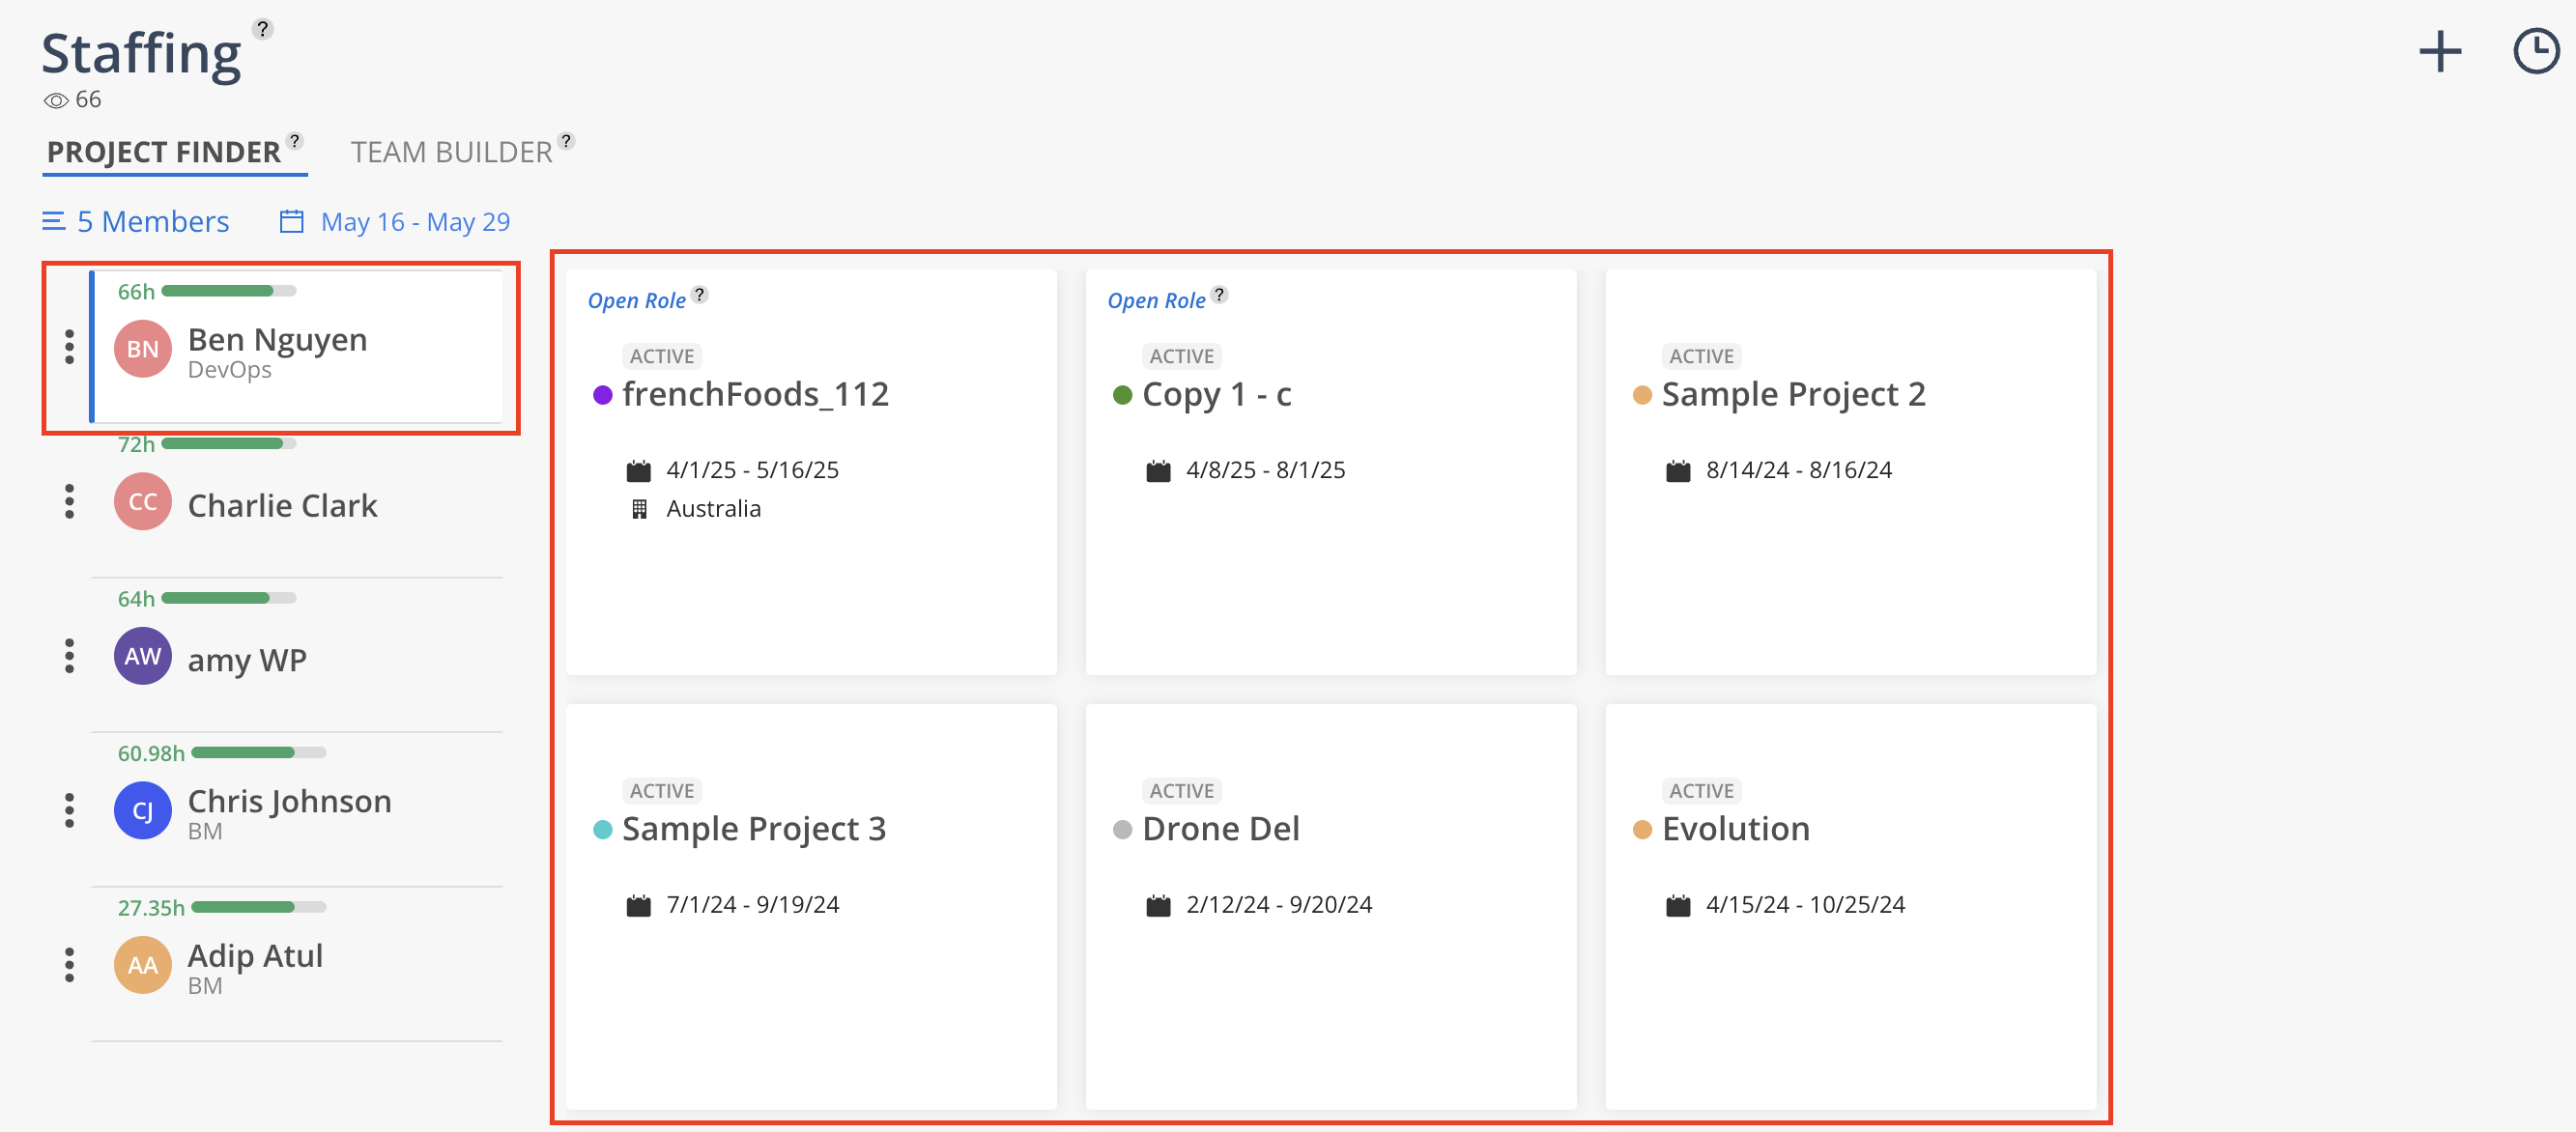Click the list filter icon beside 5 Members
Screen dimensions: 2576x1132
tap(54, 221)
